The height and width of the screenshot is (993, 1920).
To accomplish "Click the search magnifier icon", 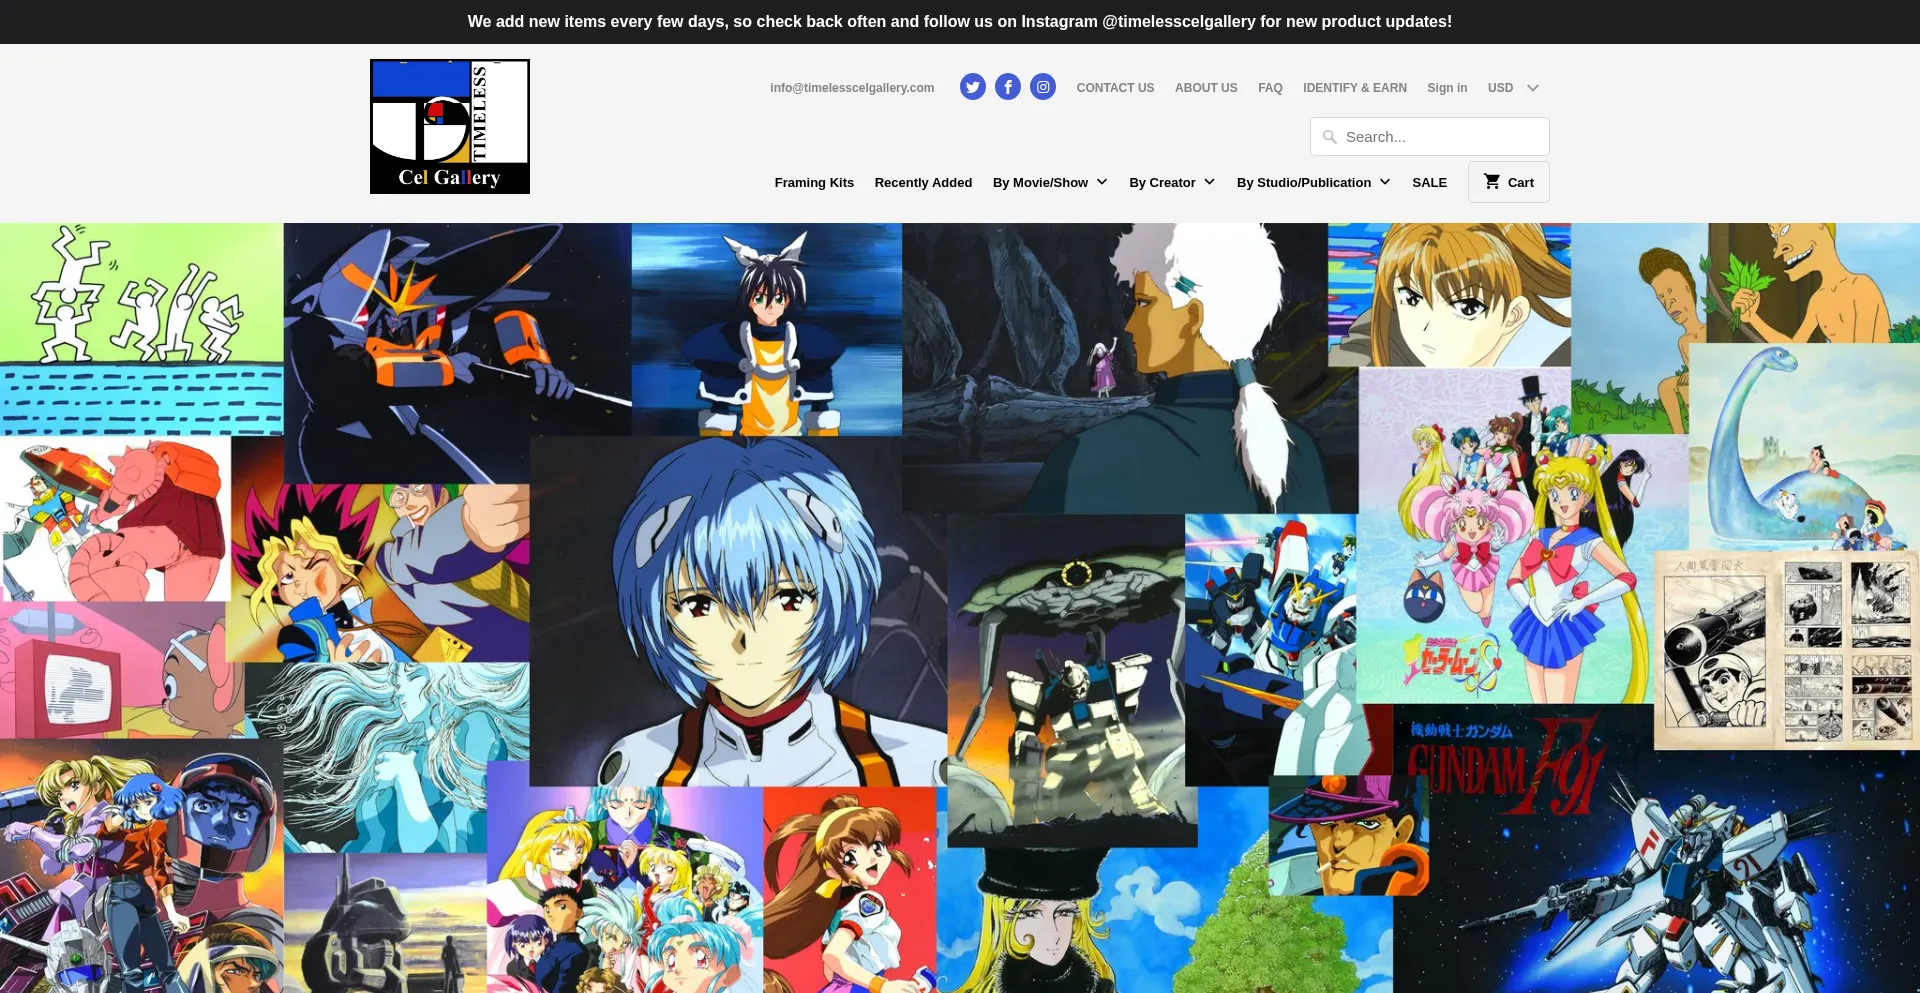I will click(x=1330, y=137).
